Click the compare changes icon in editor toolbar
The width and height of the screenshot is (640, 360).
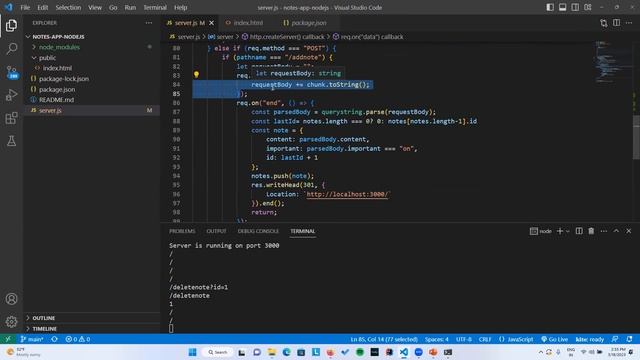click(604, 23)
